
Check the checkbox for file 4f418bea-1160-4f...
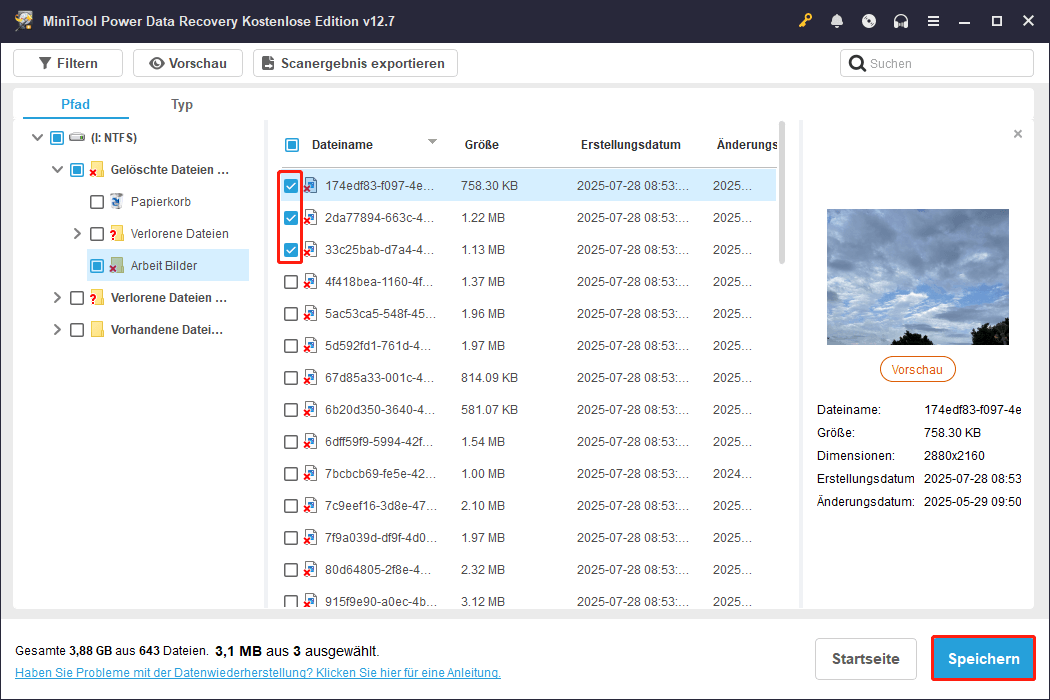click(289, 281)
